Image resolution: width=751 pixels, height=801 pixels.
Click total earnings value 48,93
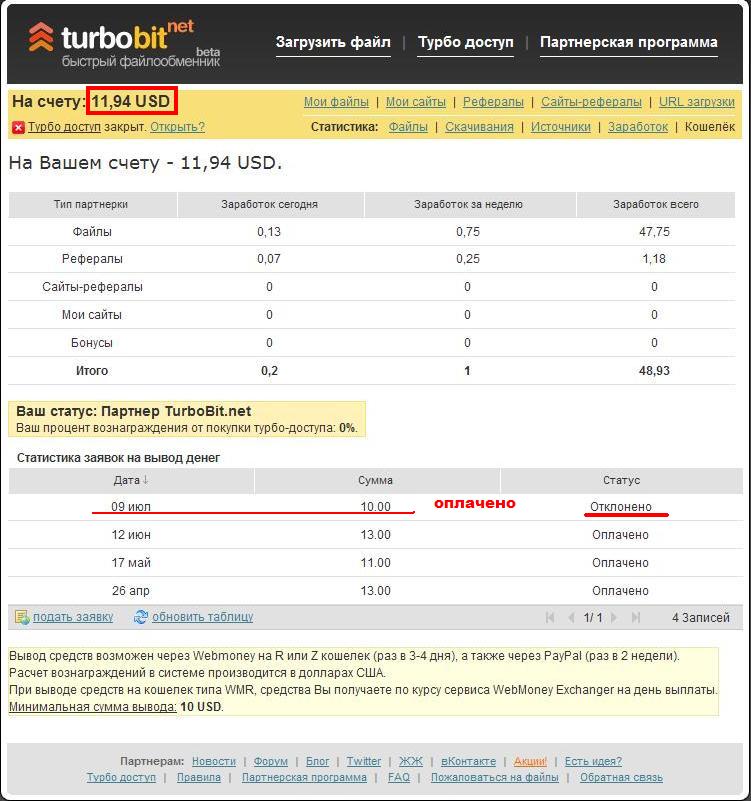tap(654, 371)
